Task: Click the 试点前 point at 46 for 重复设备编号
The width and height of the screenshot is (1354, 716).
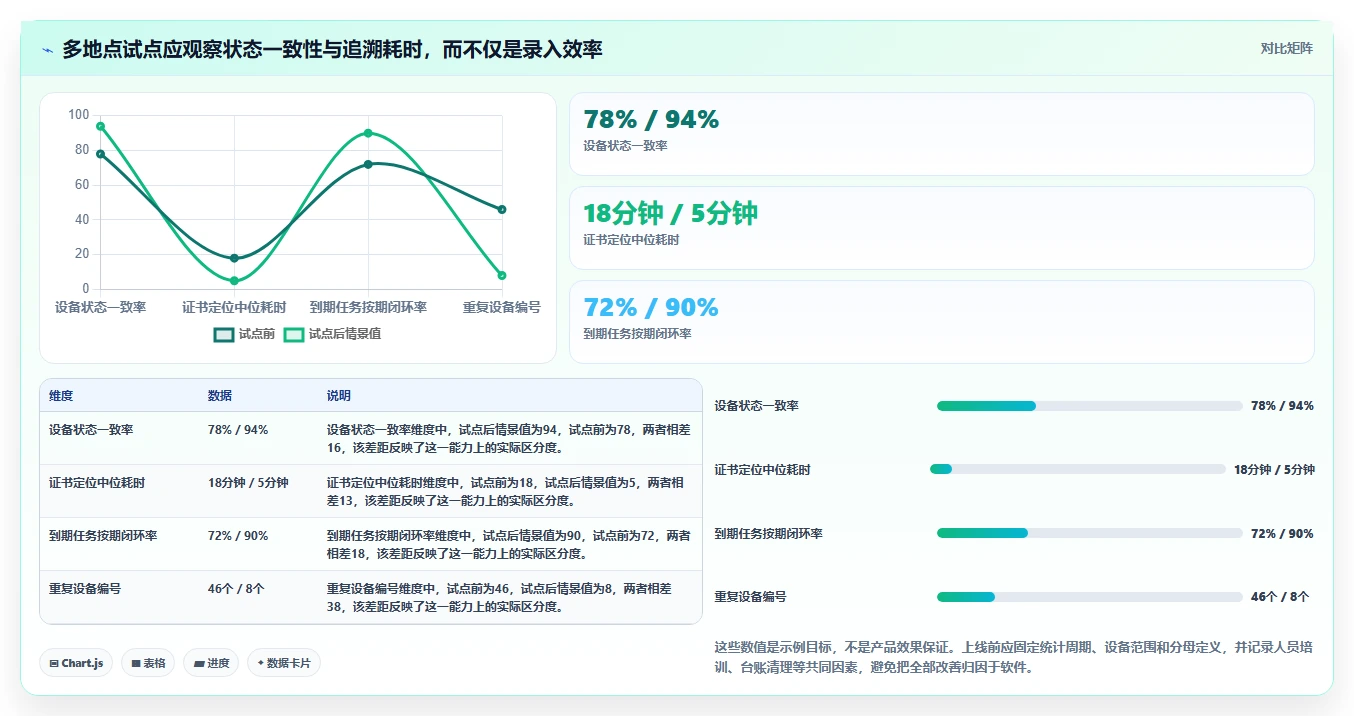Action: point(502,209)
